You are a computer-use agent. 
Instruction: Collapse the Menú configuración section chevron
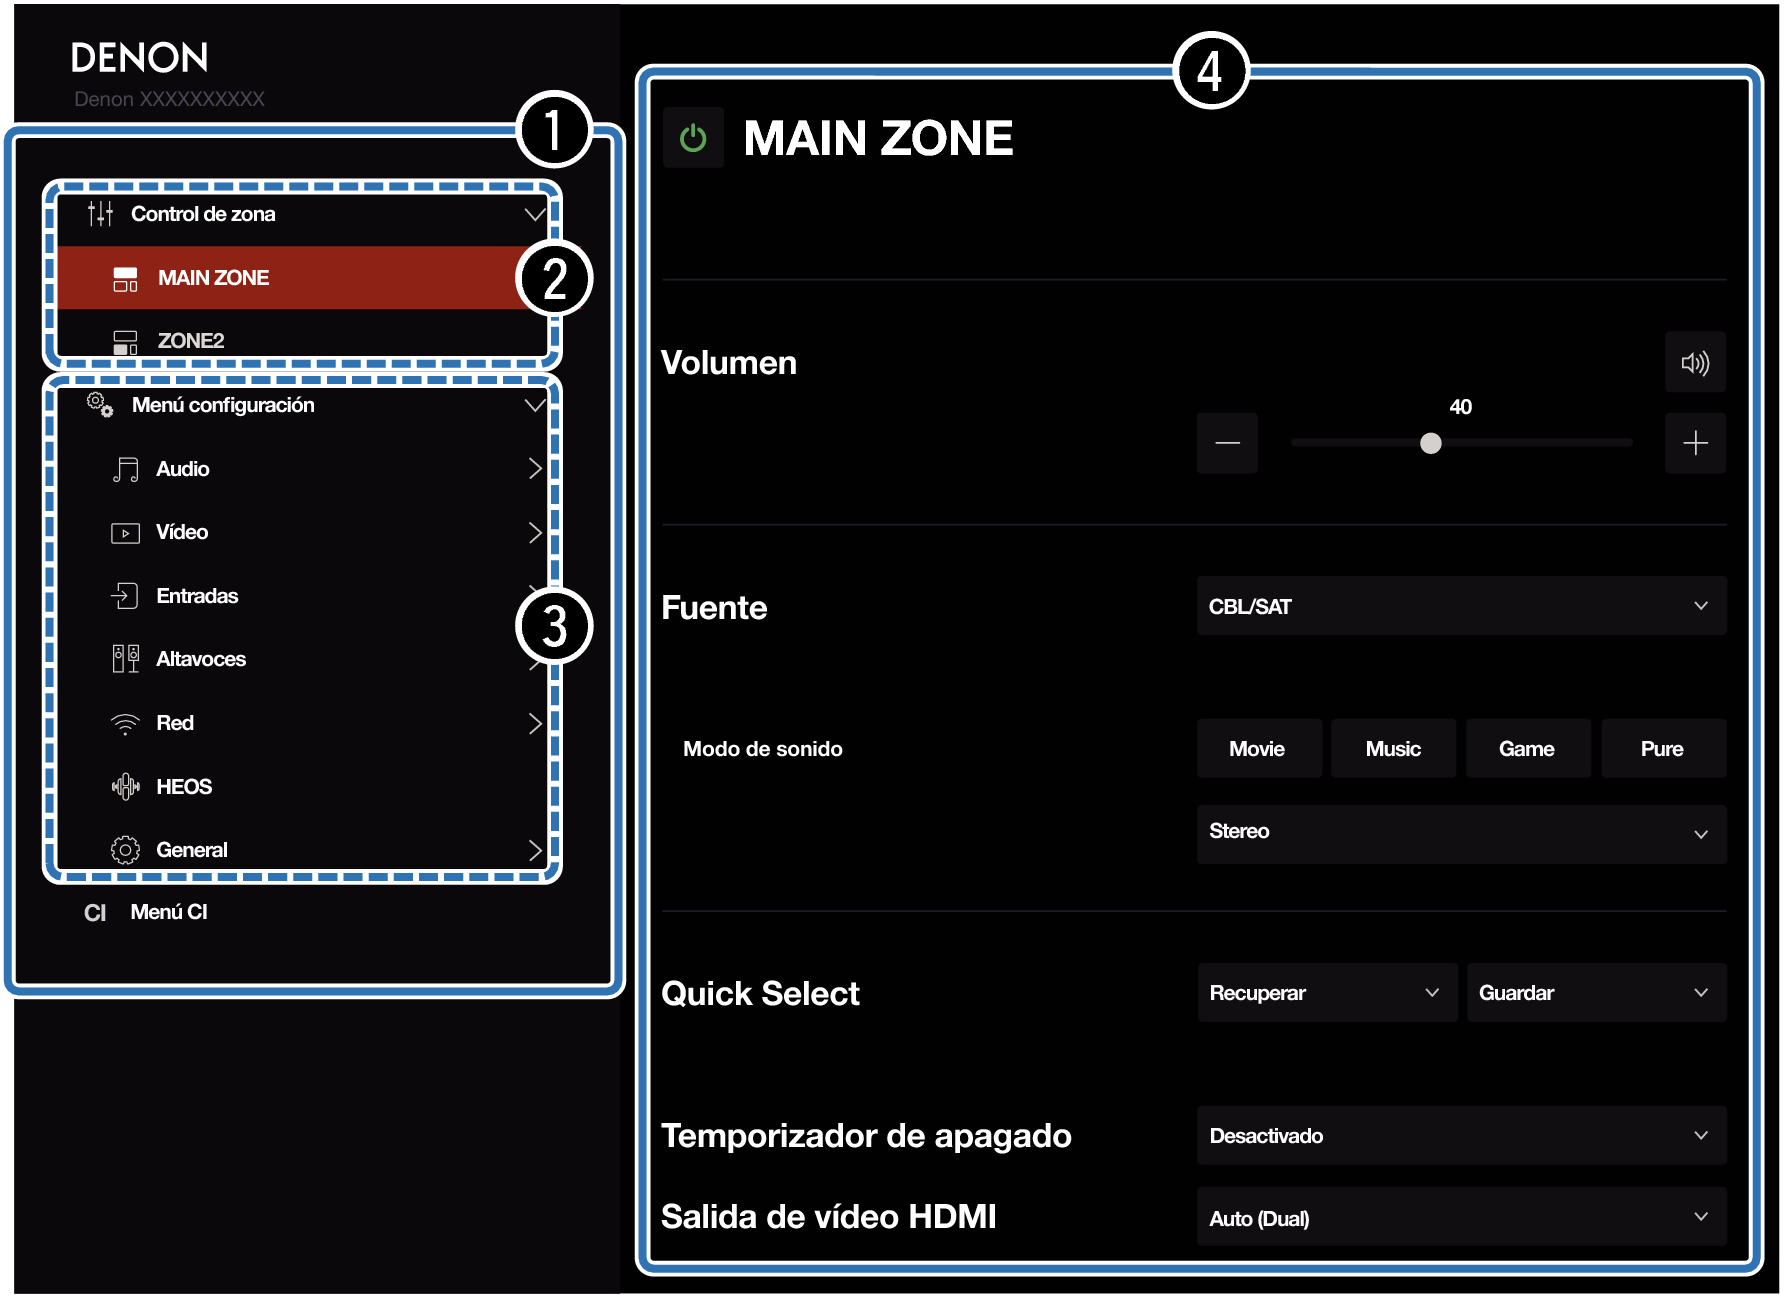tap(535, 405)
